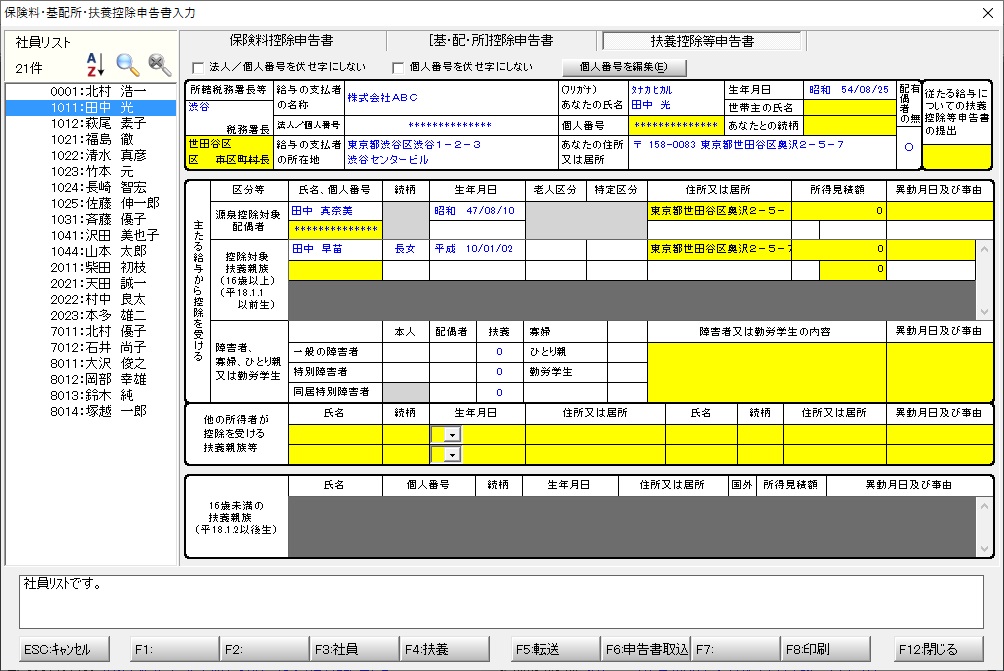Click spouse 所得見積額 field showing 0
1004x671 pixels.
pyautogui.click(x=839, y=211)
